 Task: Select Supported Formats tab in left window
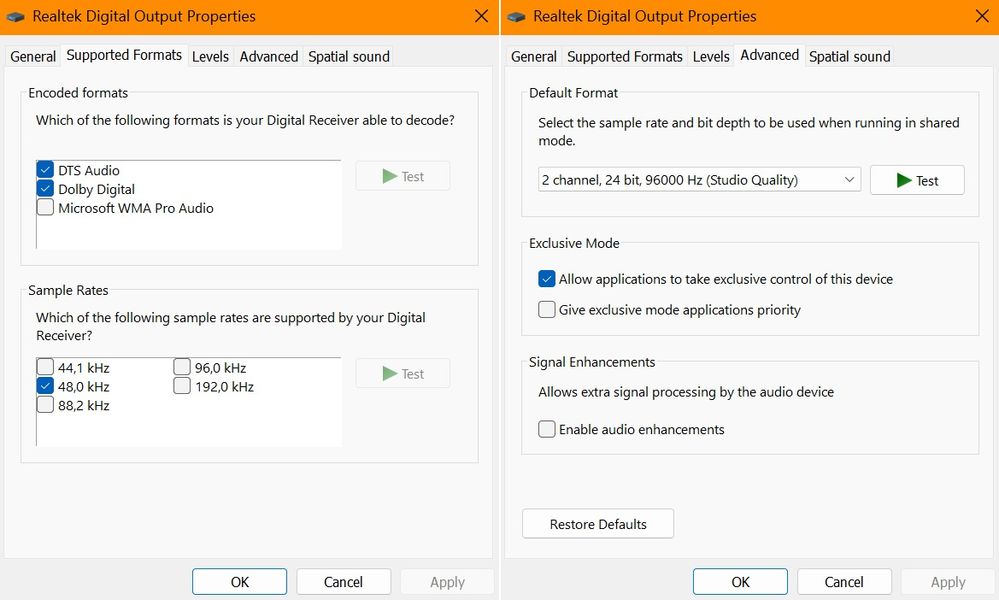(x=124, y=55)
